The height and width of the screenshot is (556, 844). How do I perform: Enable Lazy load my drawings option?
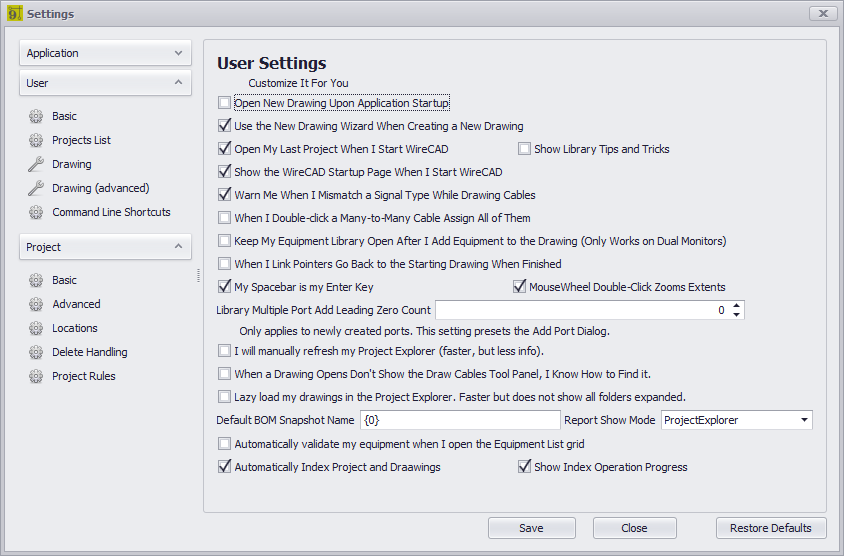224,397
